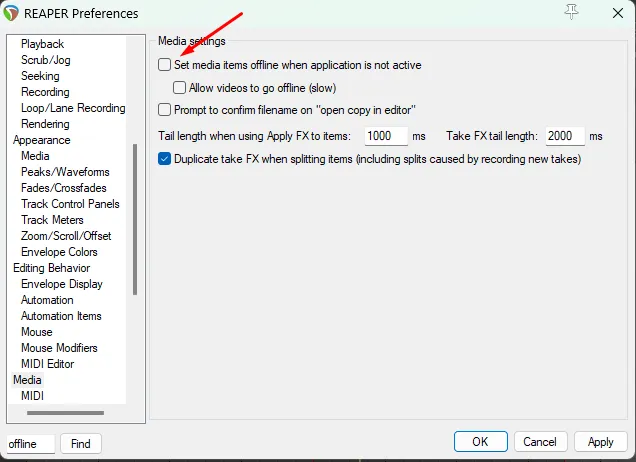Click the Apply button
The width and height of the screenshot is (636, 462).
pos(600,441)
